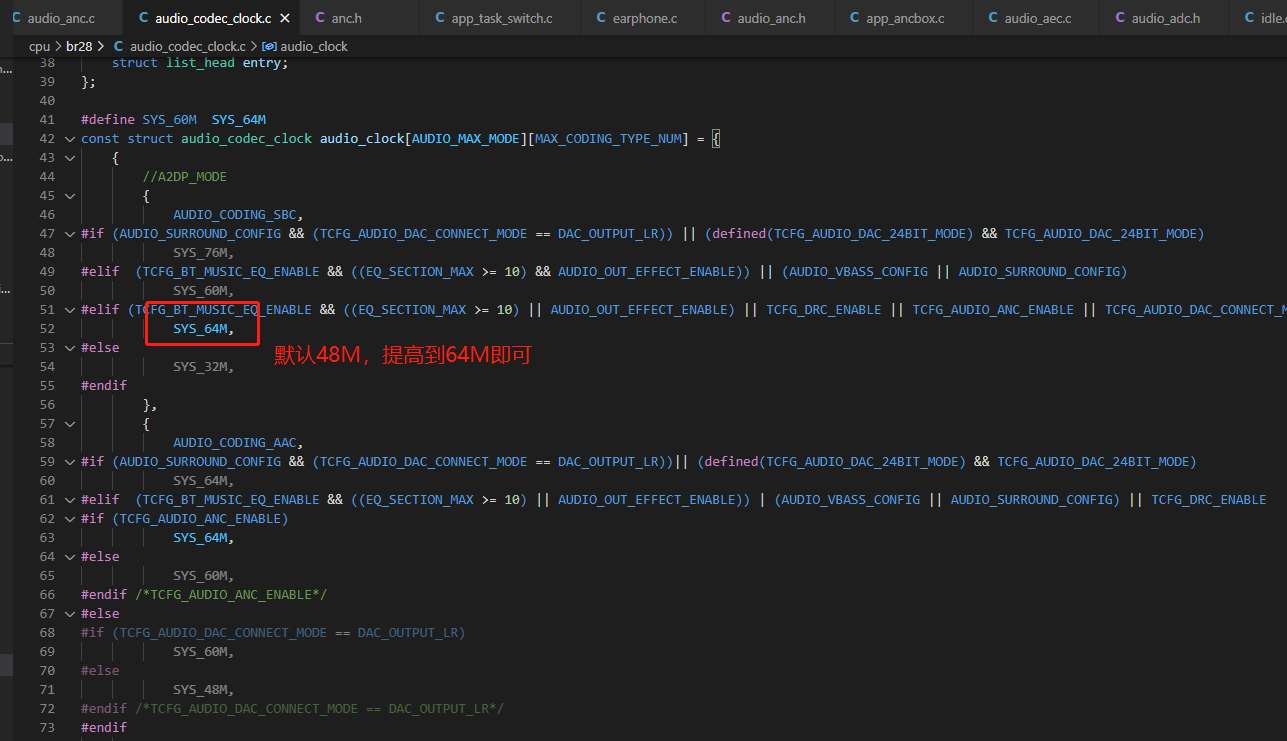1287x741 pixels.
Task: Fold the #else region at line 53
Action: [x=69, y=348]
